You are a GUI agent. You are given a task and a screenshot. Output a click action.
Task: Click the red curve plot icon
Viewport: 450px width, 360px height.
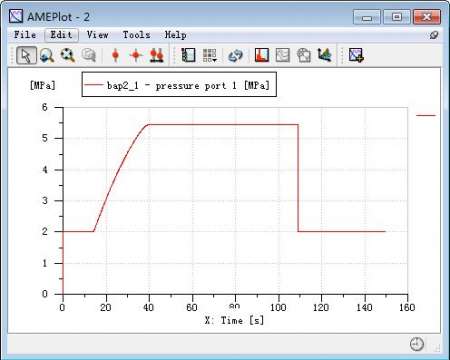point(262,55)
